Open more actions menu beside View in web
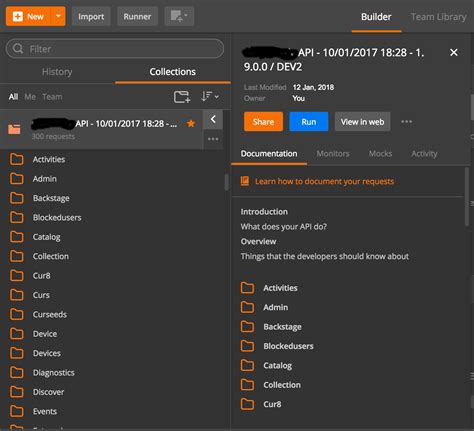The width and height of the screenshot is (474, 431). pos(406,122)
